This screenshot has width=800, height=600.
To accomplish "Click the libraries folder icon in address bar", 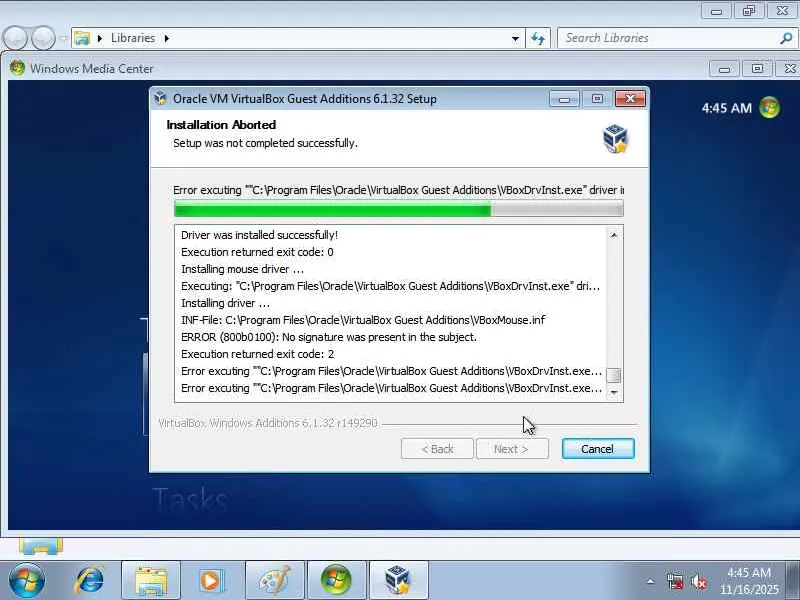I will click(x=82, y=38).
